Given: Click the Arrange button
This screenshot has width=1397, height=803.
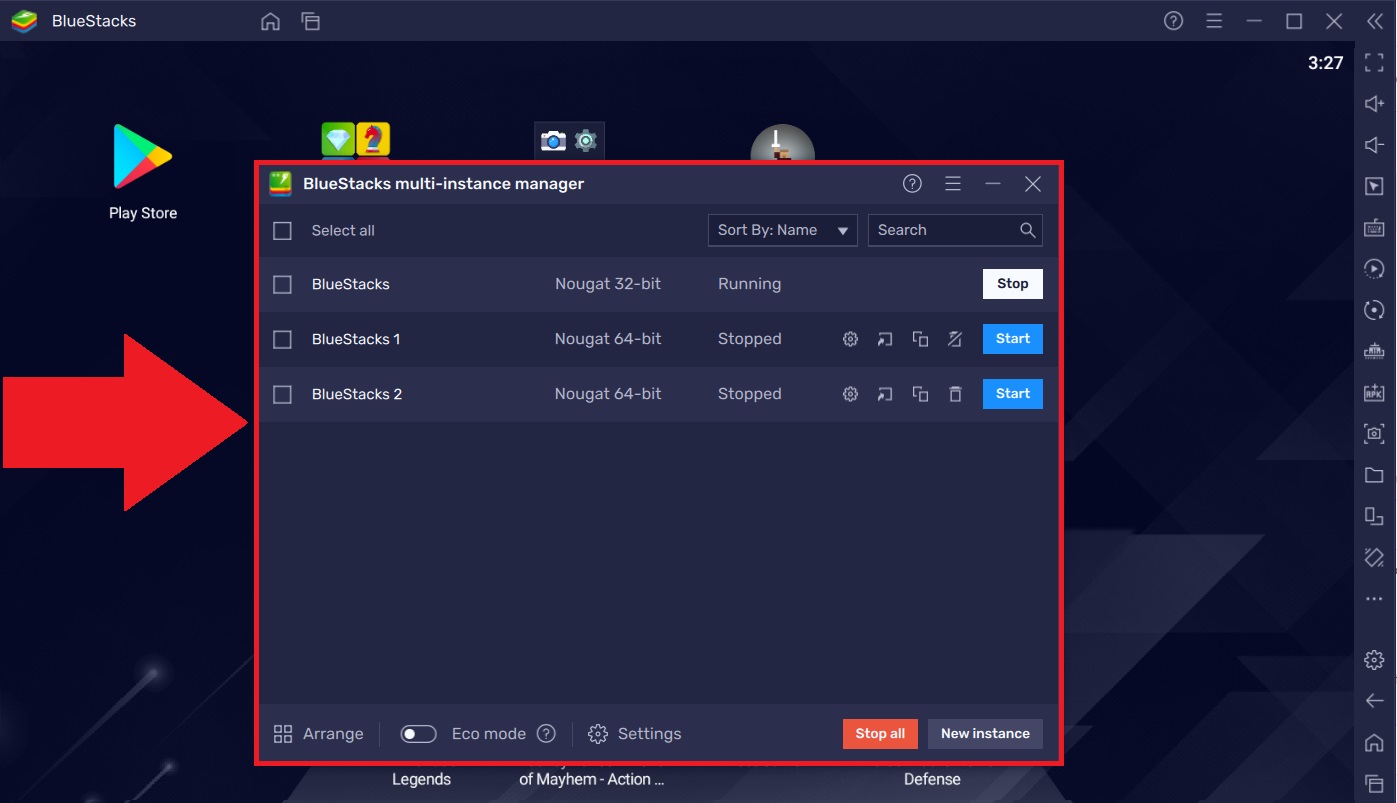Looking at the screenshot, I should click(x=318, y=734).
